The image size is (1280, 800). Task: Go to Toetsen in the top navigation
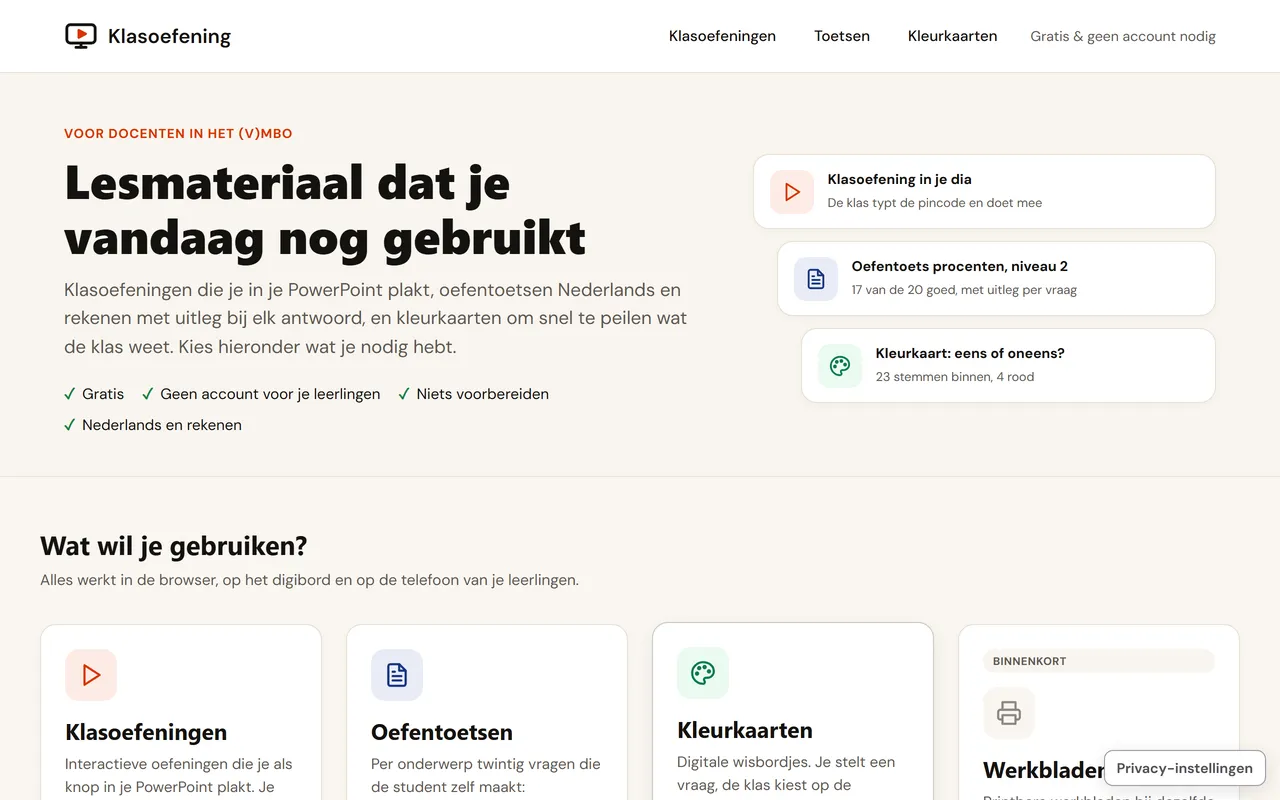(x=842, y=36)
